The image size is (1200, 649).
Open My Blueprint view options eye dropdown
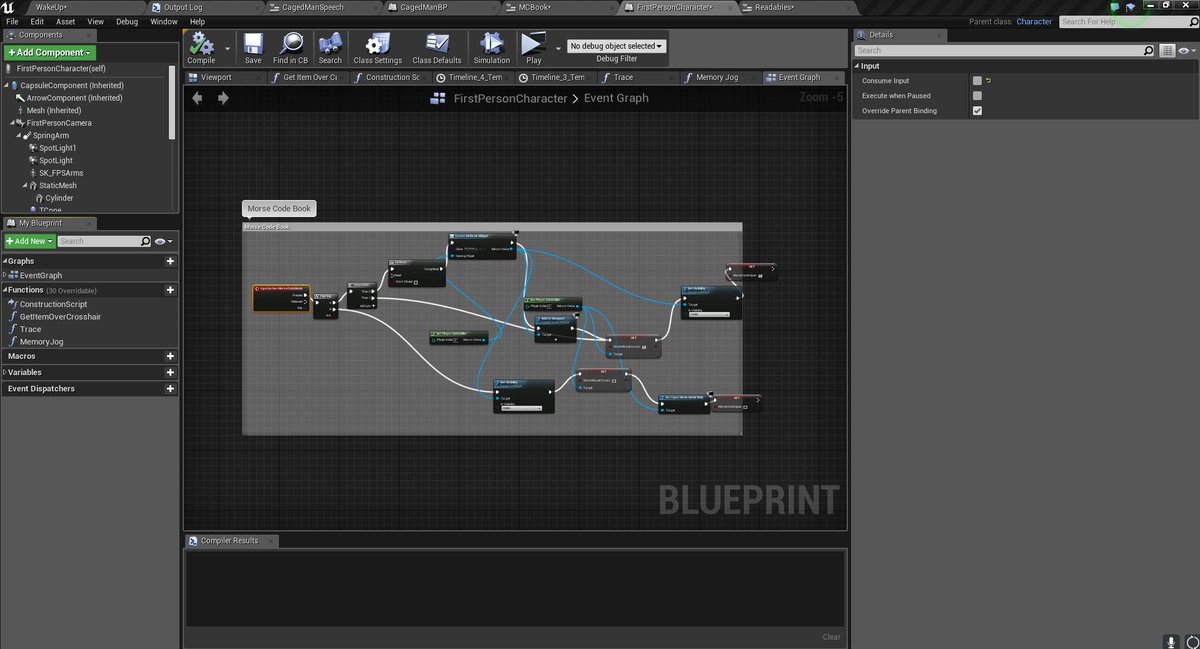click(x=163, y=241)
